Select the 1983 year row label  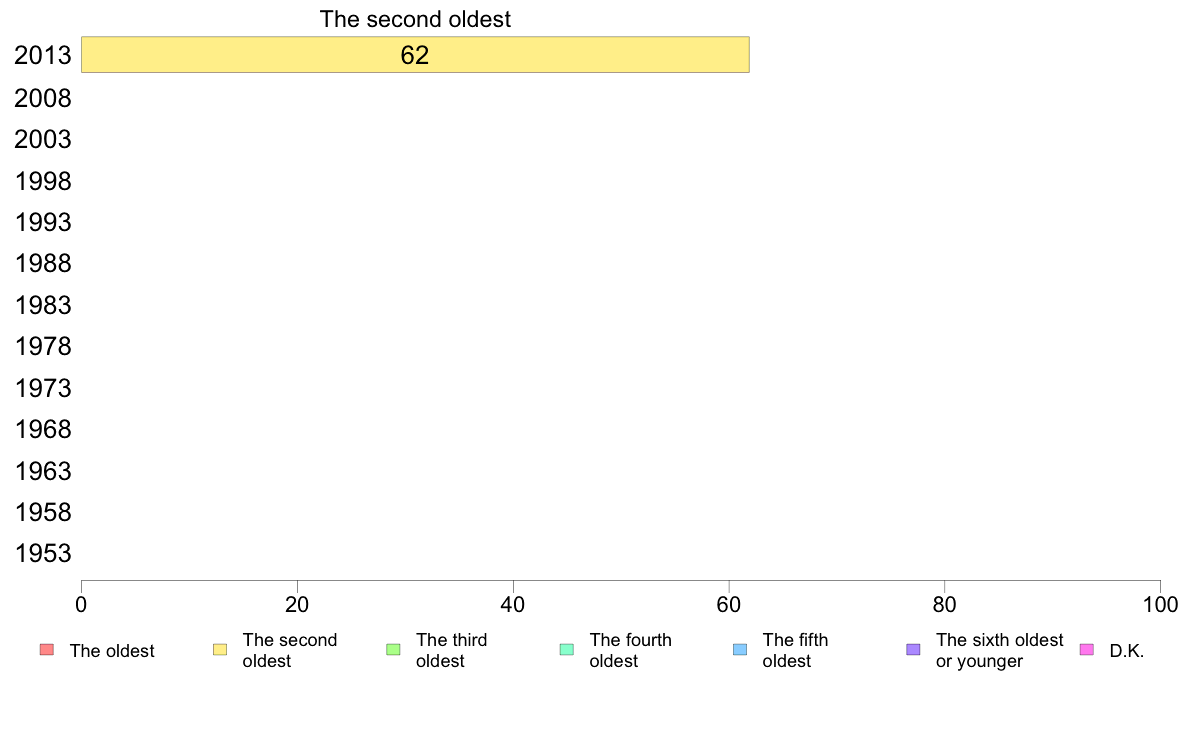tap(43, 305)
